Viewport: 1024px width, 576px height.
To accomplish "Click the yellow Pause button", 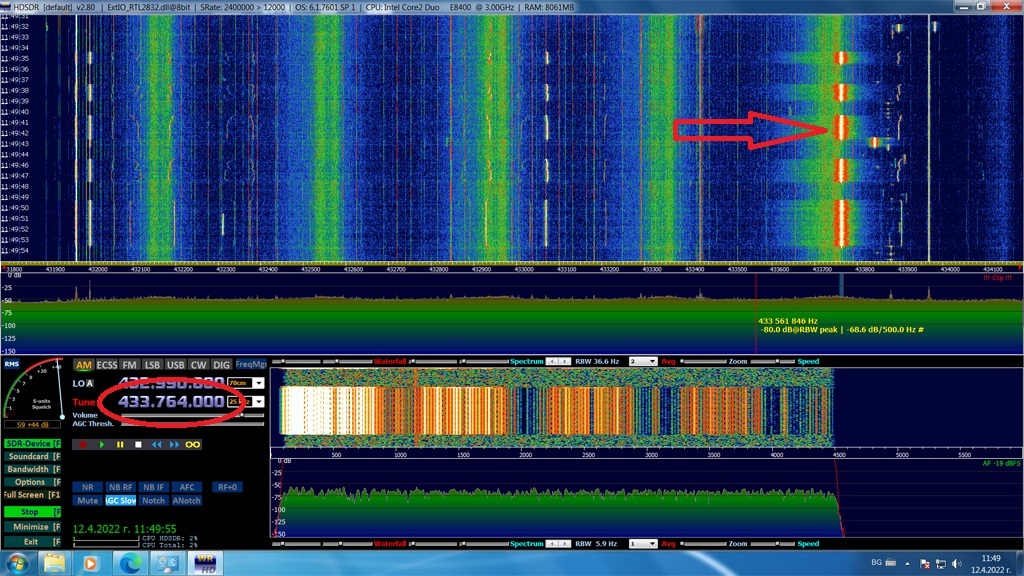I will point(119,444).
